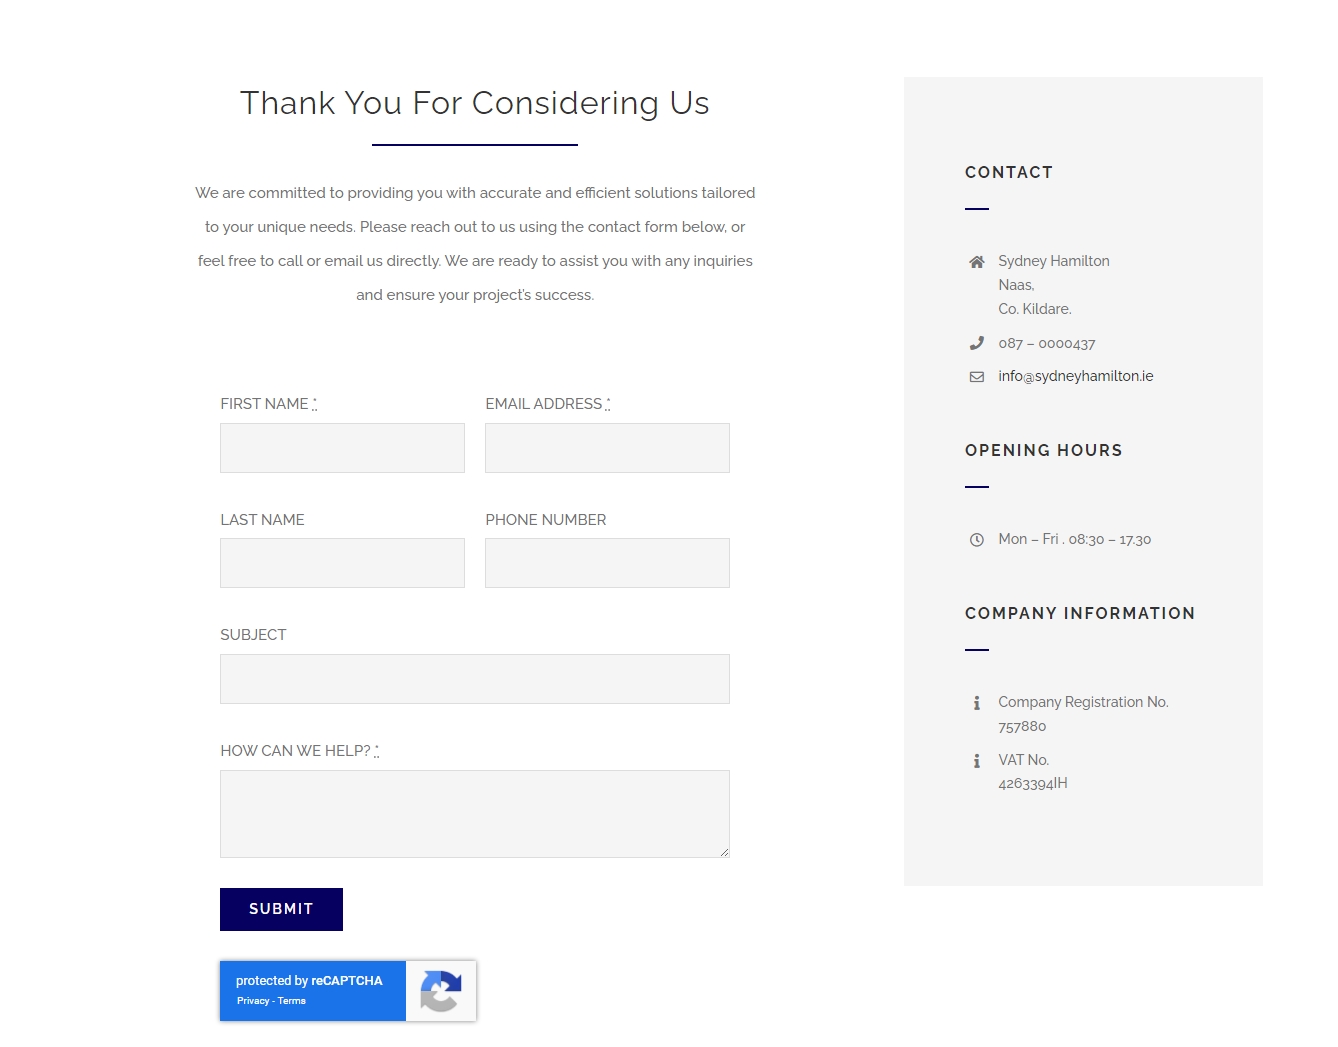The image size is (1338, 1047).
Task: Select the Phone Number text box
Action: click(607, 563)
